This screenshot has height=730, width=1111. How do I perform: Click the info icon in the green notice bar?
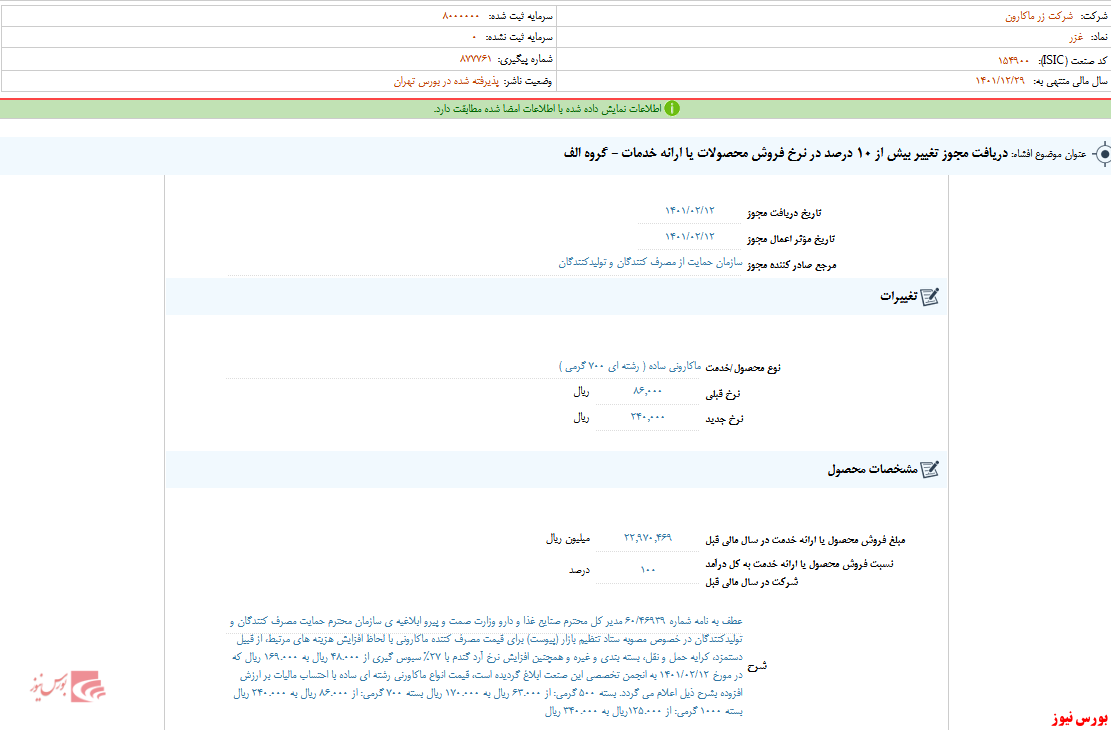[x=672, y=108]
